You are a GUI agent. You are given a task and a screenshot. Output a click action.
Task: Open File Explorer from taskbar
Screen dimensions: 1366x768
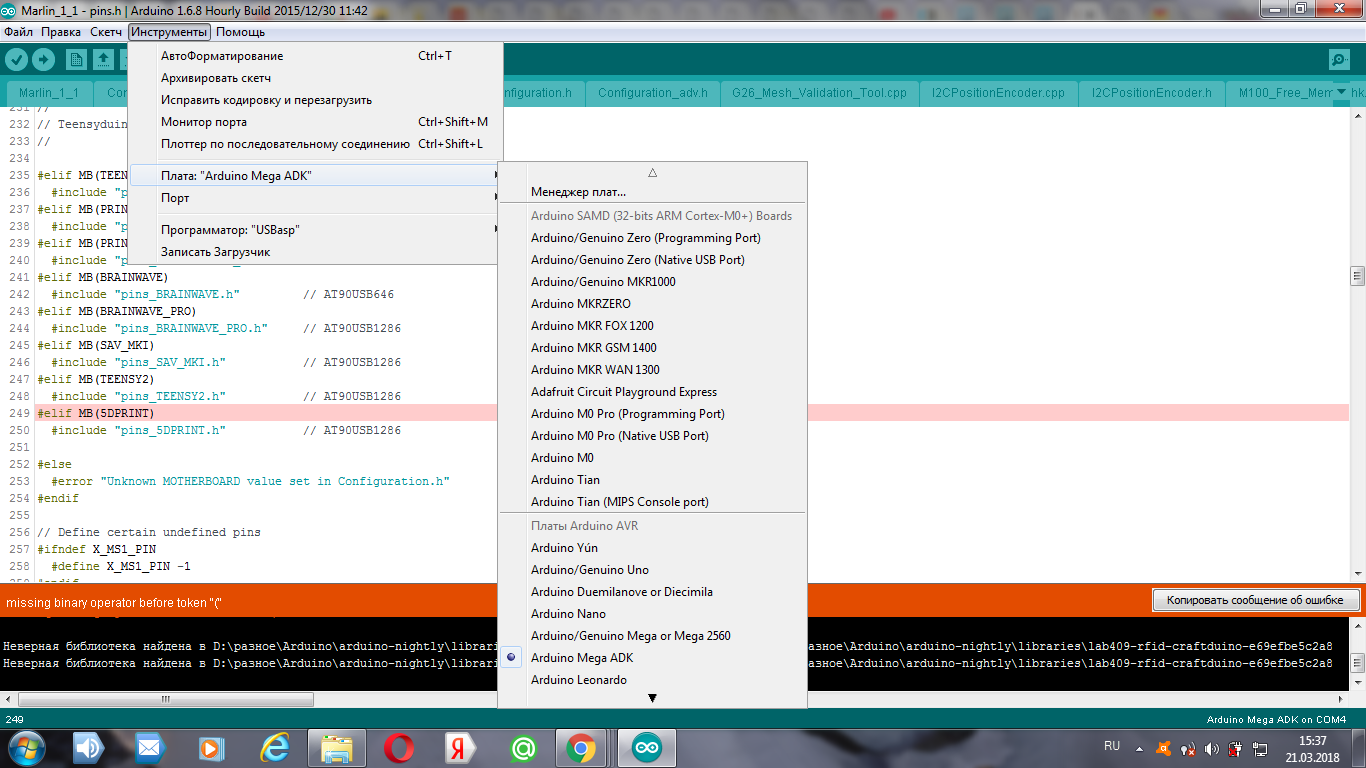coord(336,748)
